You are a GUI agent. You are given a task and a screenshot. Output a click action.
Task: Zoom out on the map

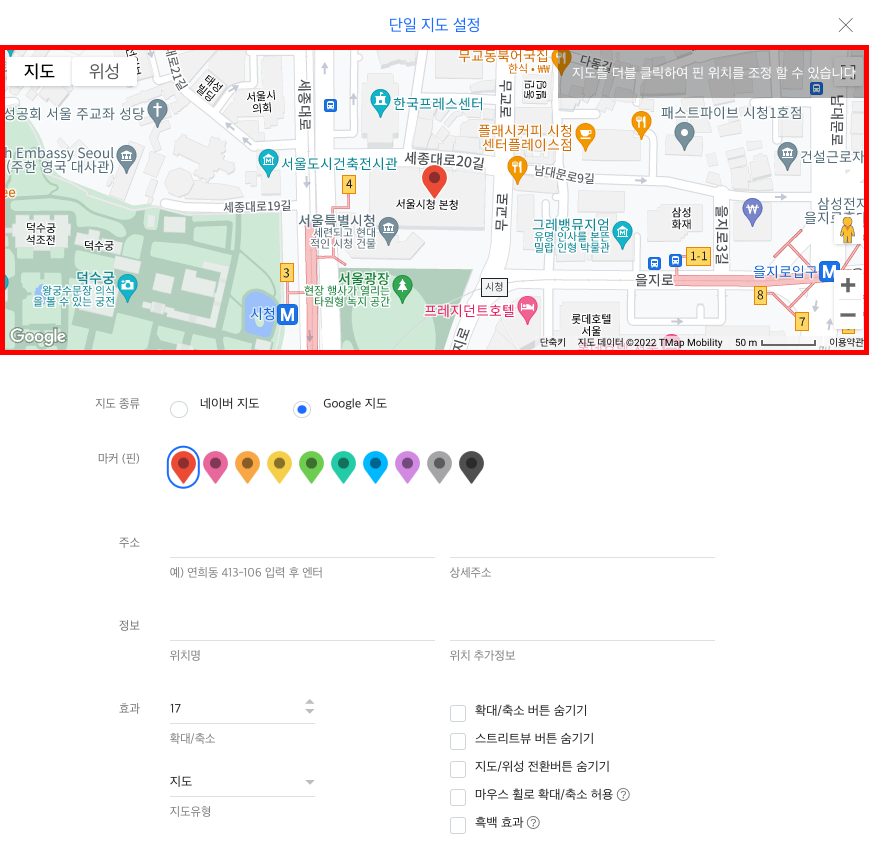click(x=847, y=315)
